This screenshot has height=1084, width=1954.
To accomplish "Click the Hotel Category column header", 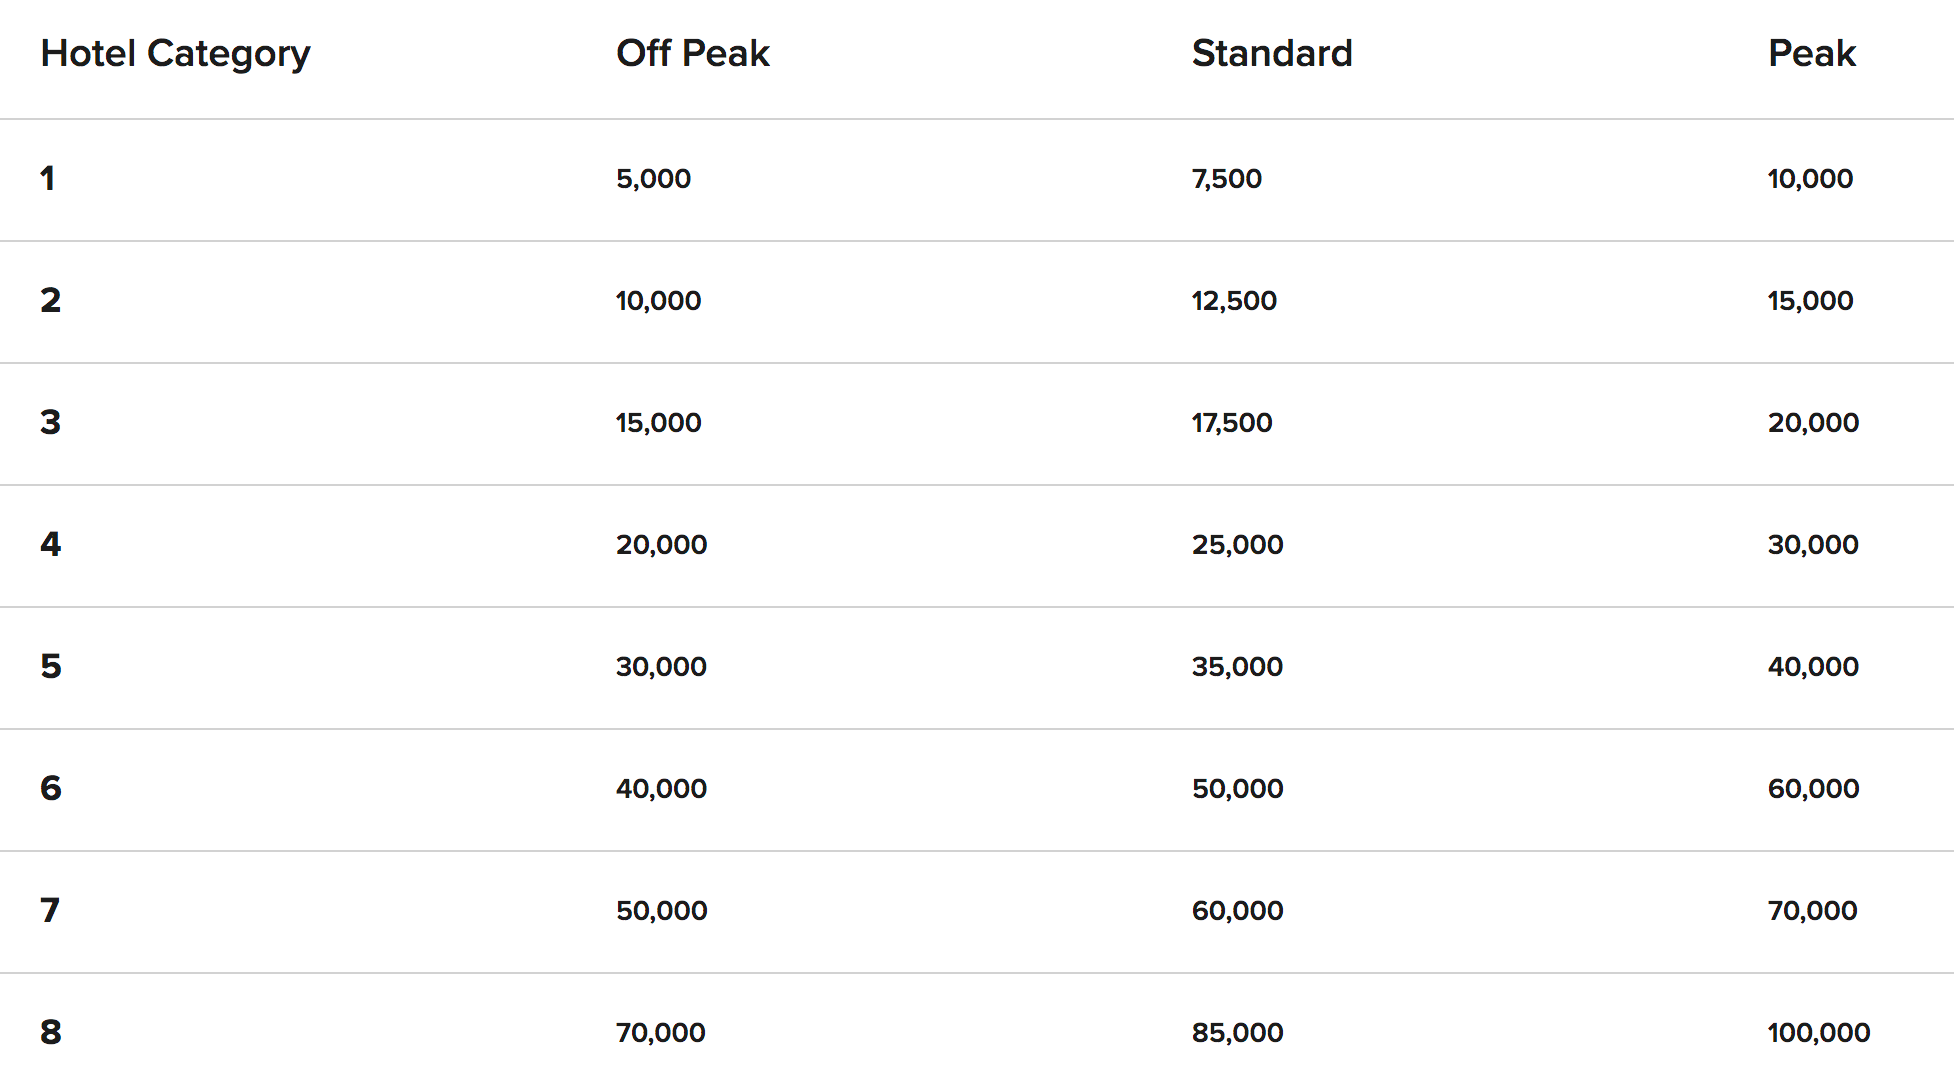I will pos(175,54).
